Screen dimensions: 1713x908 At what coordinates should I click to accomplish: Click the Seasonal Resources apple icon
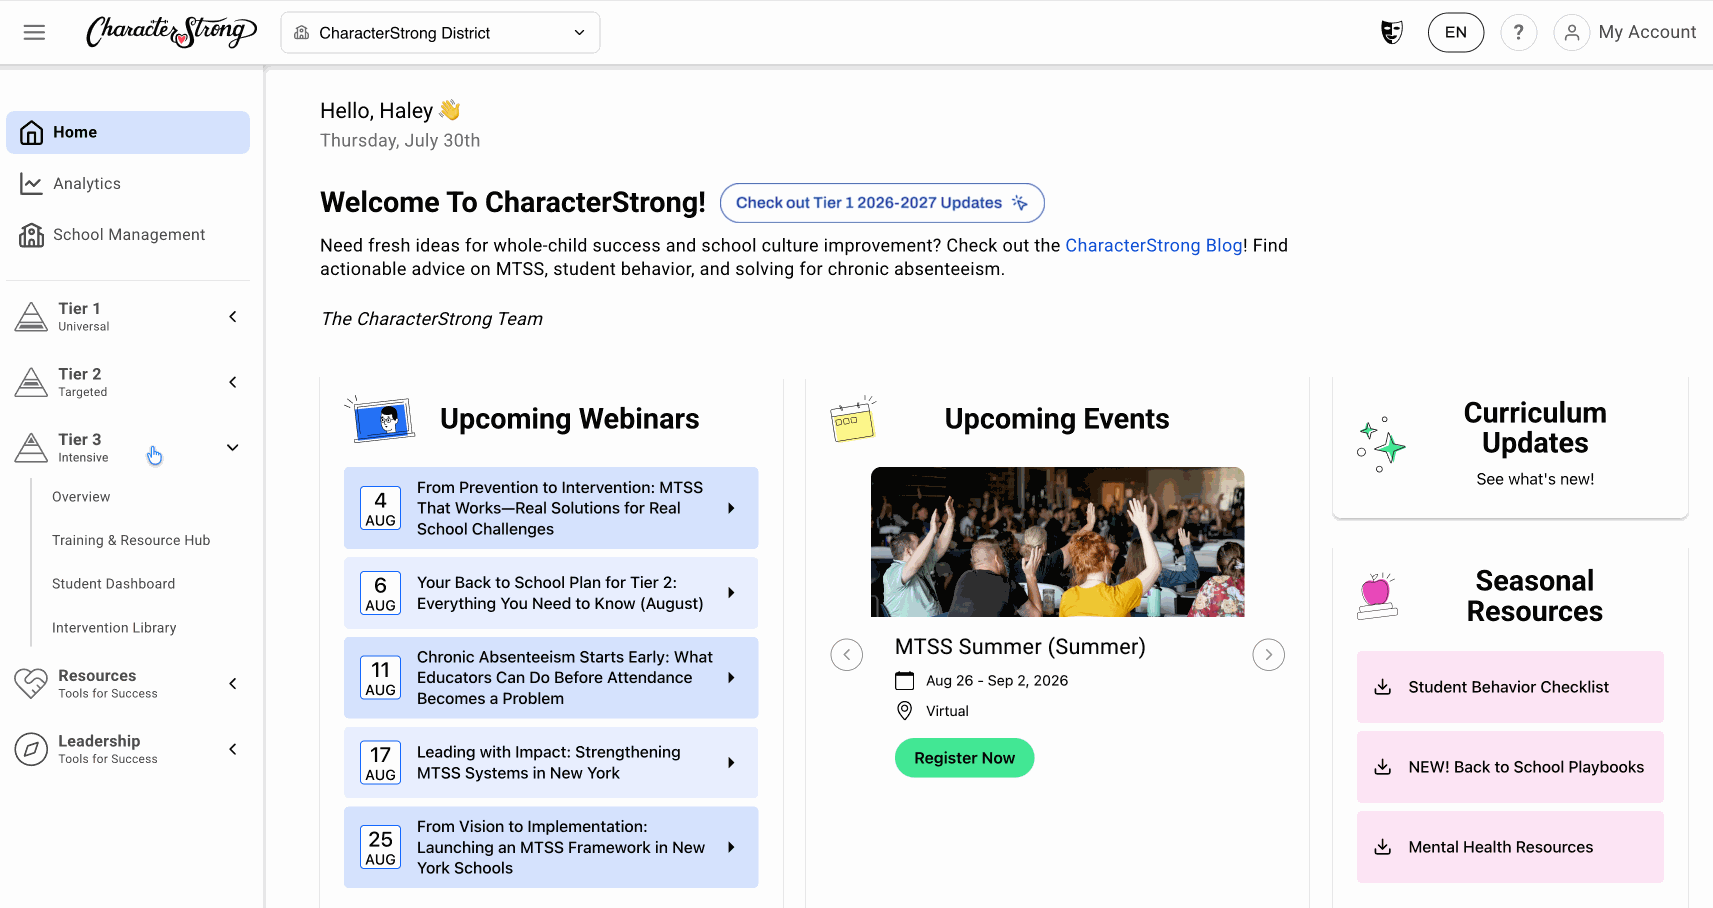coord(1377,596)
